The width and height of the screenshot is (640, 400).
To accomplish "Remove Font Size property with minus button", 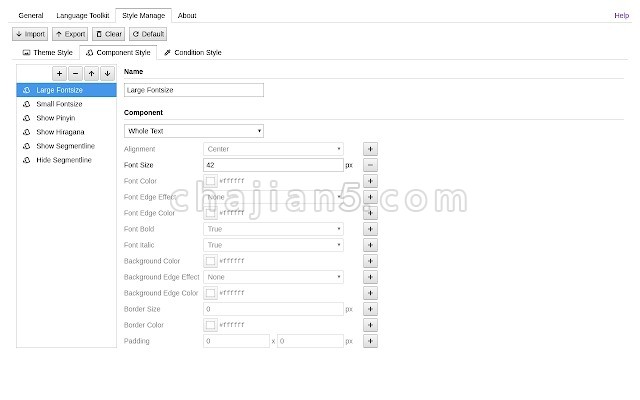I will point(370,165).
